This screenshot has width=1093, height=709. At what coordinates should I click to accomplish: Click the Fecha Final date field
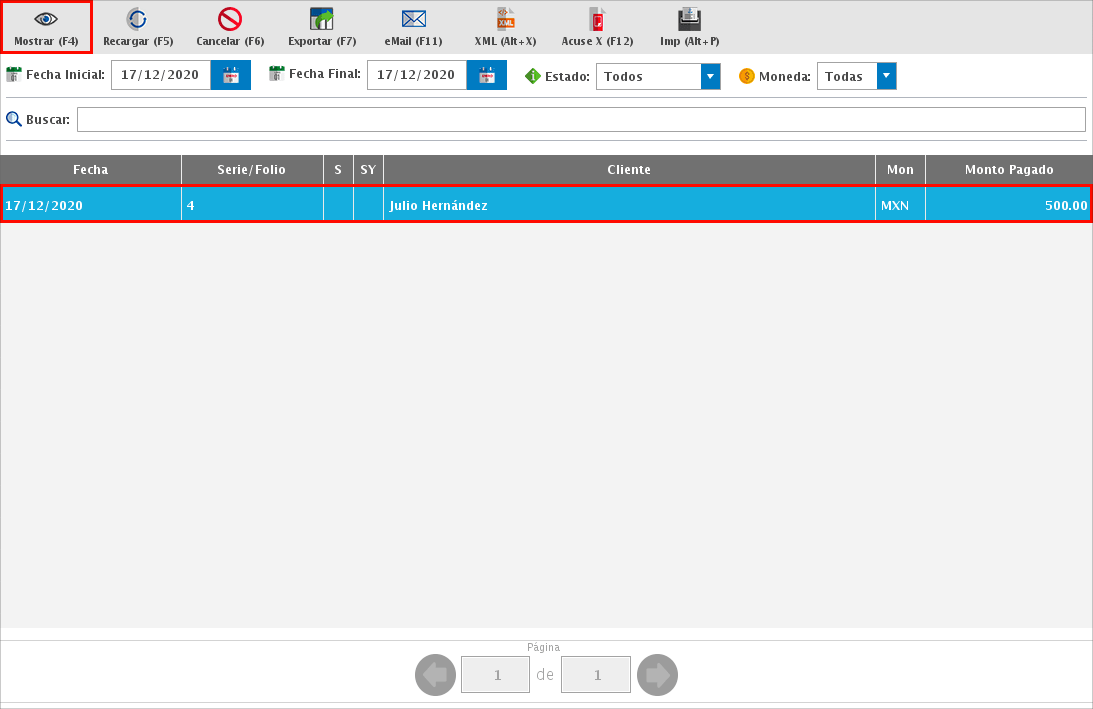417,76
